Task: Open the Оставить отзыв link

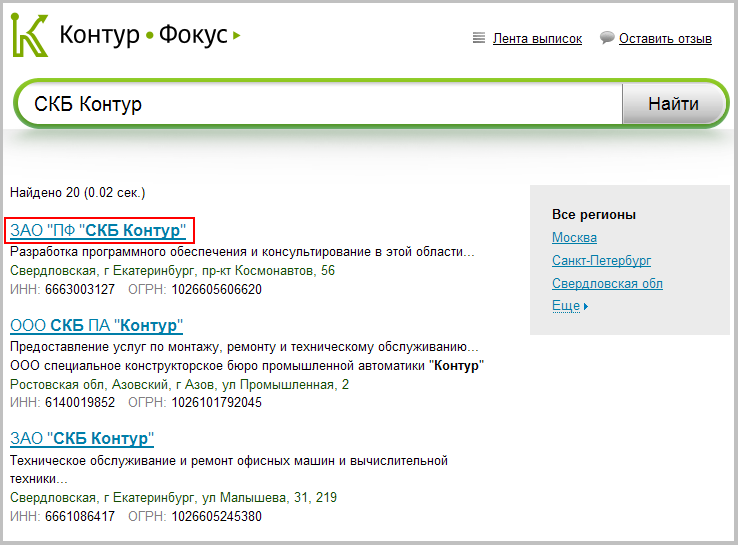Action: coord(665,39)
